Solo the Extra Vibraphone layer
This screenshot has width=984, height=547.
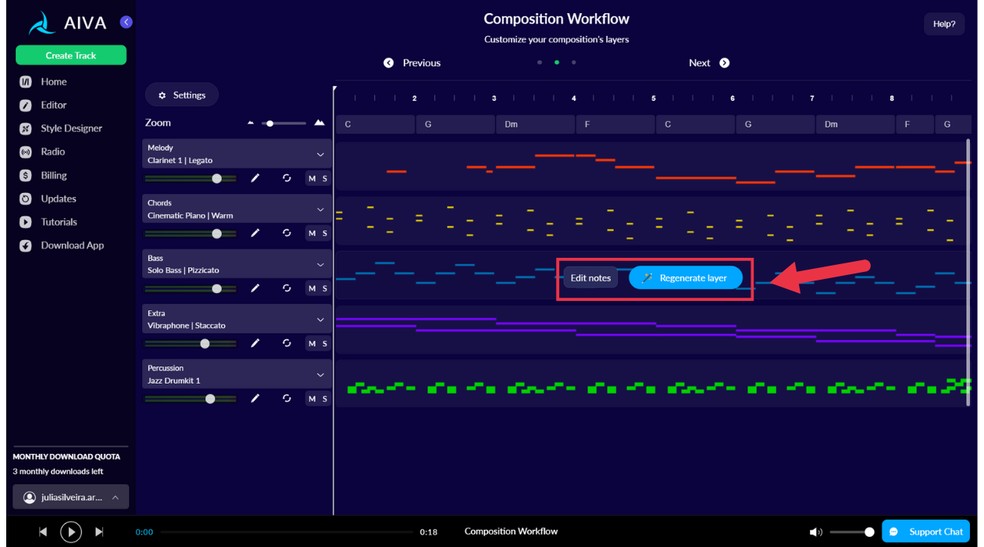click(324, 343)
